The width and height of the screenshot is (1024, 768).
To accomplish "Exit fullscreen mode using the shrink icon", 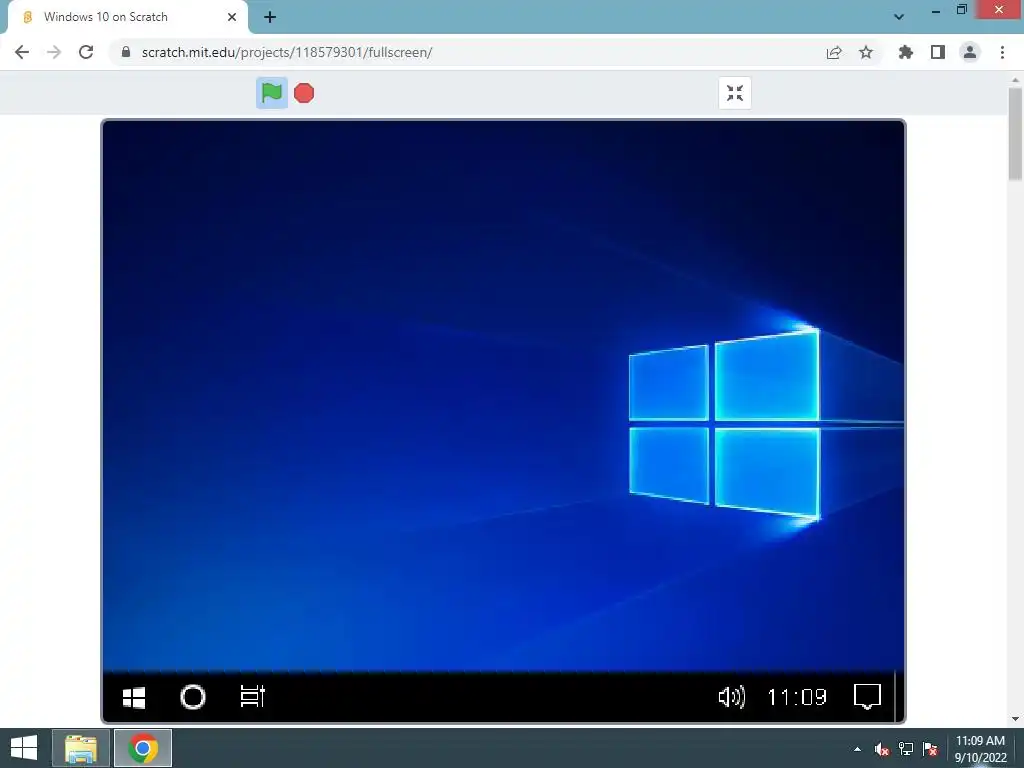I will pyautogui.click(x=735, y=93).
